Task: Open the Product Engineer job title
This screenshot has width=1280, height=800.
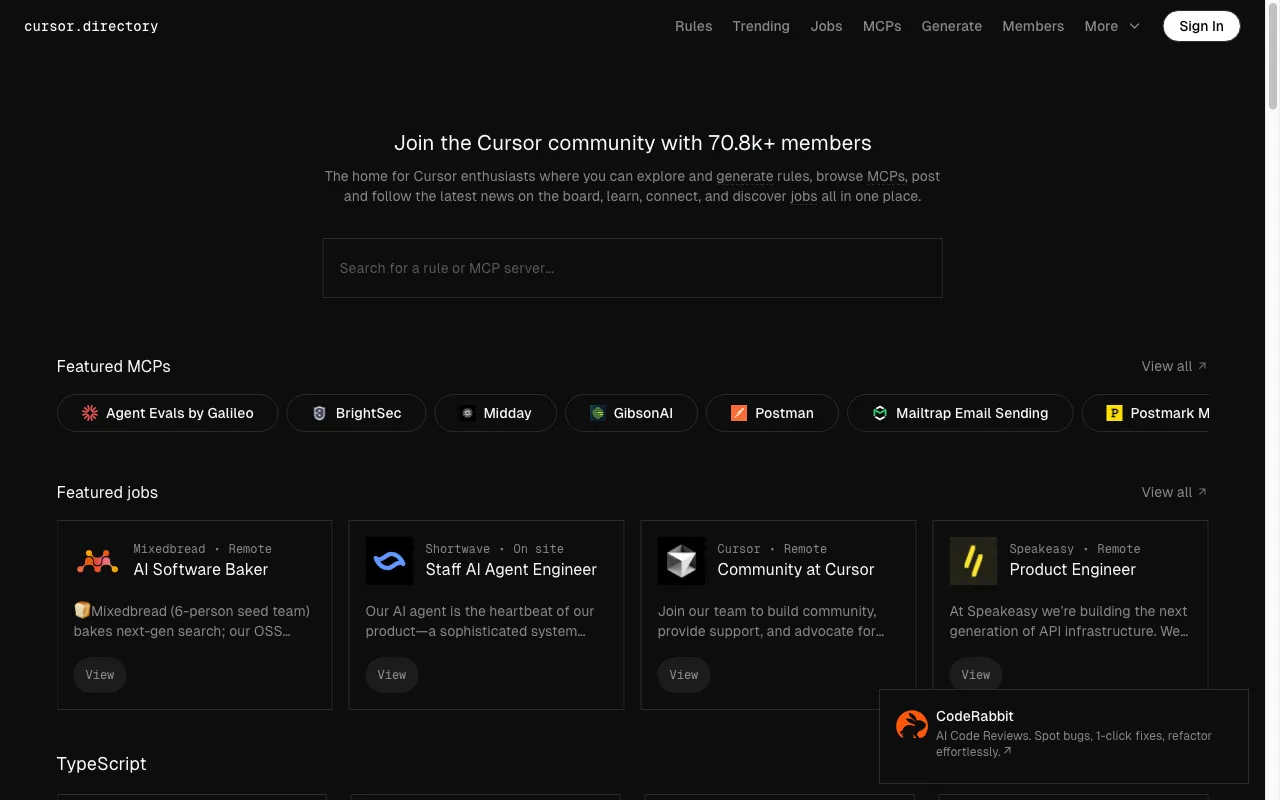Action: 1072,570
